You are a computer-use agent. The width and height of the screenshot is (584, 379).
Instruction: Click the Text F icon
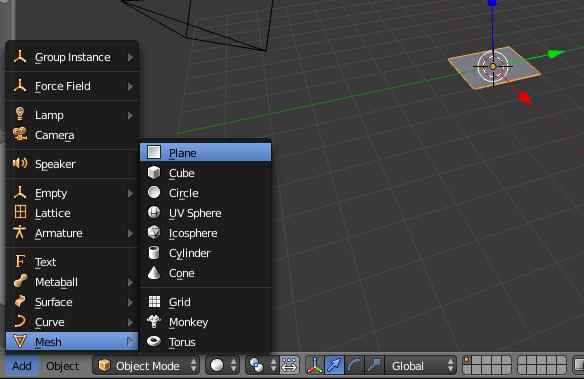[20, 261]
